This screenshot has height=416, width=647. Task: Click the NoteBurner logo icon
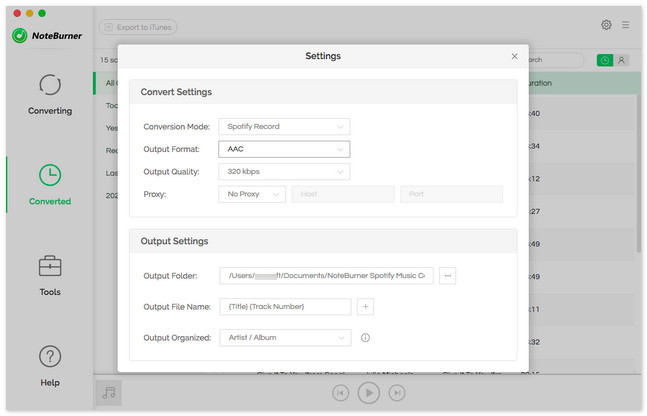tap(19, 36)
